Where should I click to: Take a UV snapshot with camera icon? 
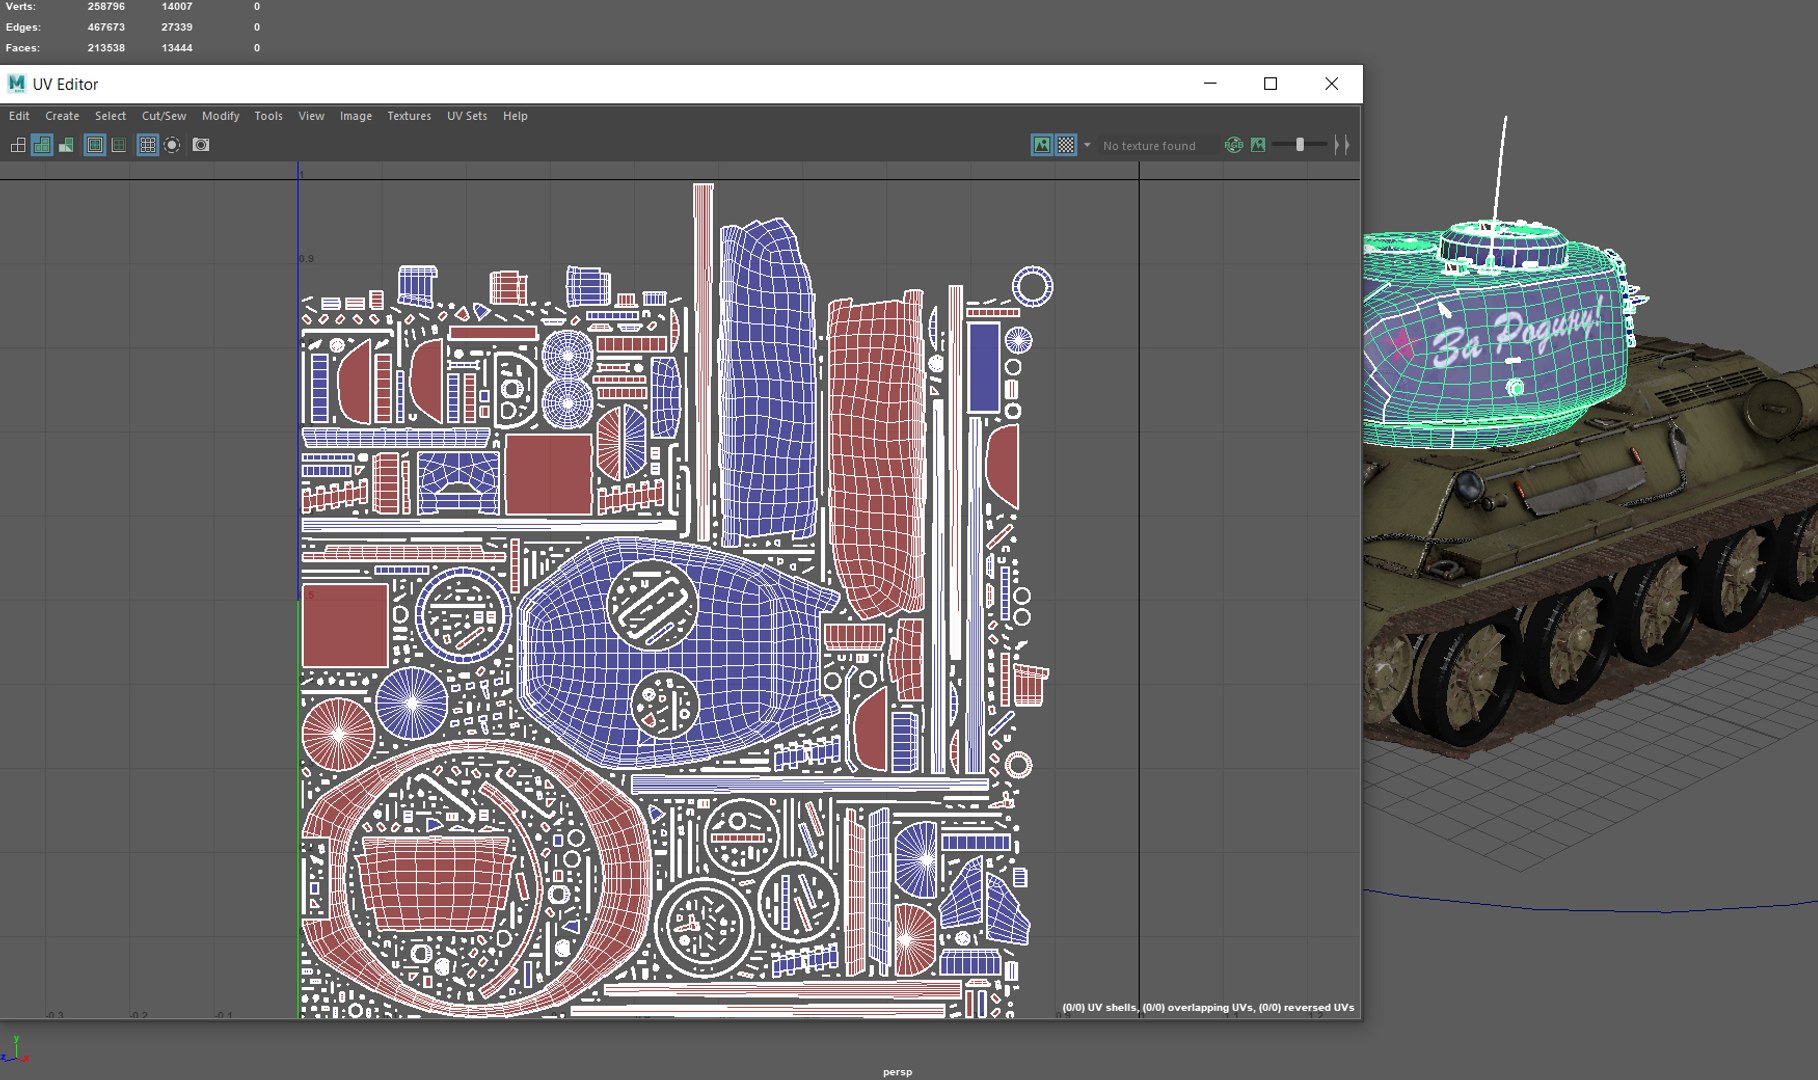[x=201, y=145]
